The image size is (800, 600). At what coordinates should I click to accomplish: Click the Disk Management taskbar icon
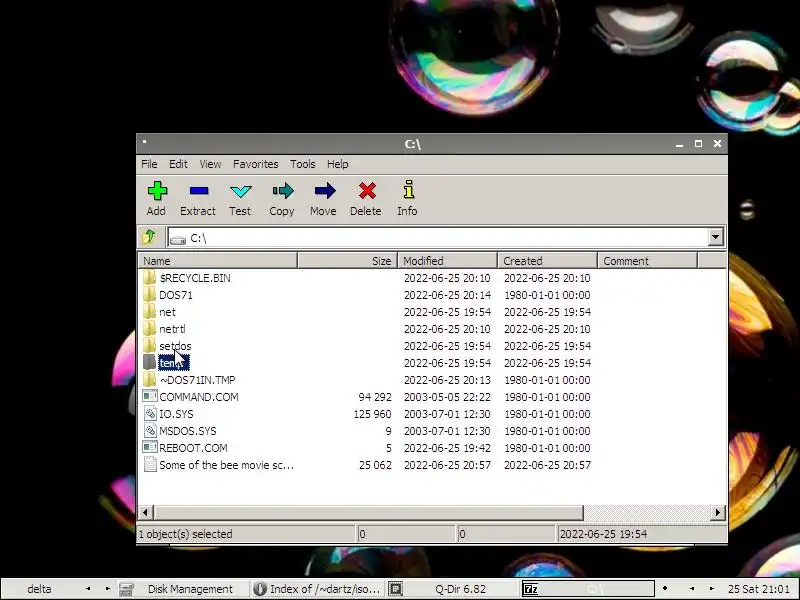[x=126, y=589]
